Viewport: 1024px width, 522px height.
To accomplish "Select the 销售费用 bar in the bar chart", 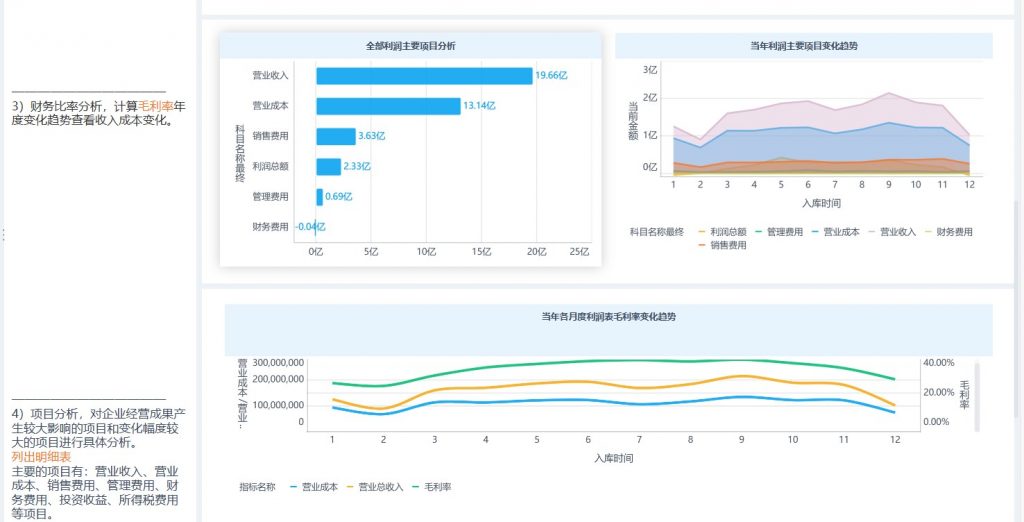I will tap(336, 136).
